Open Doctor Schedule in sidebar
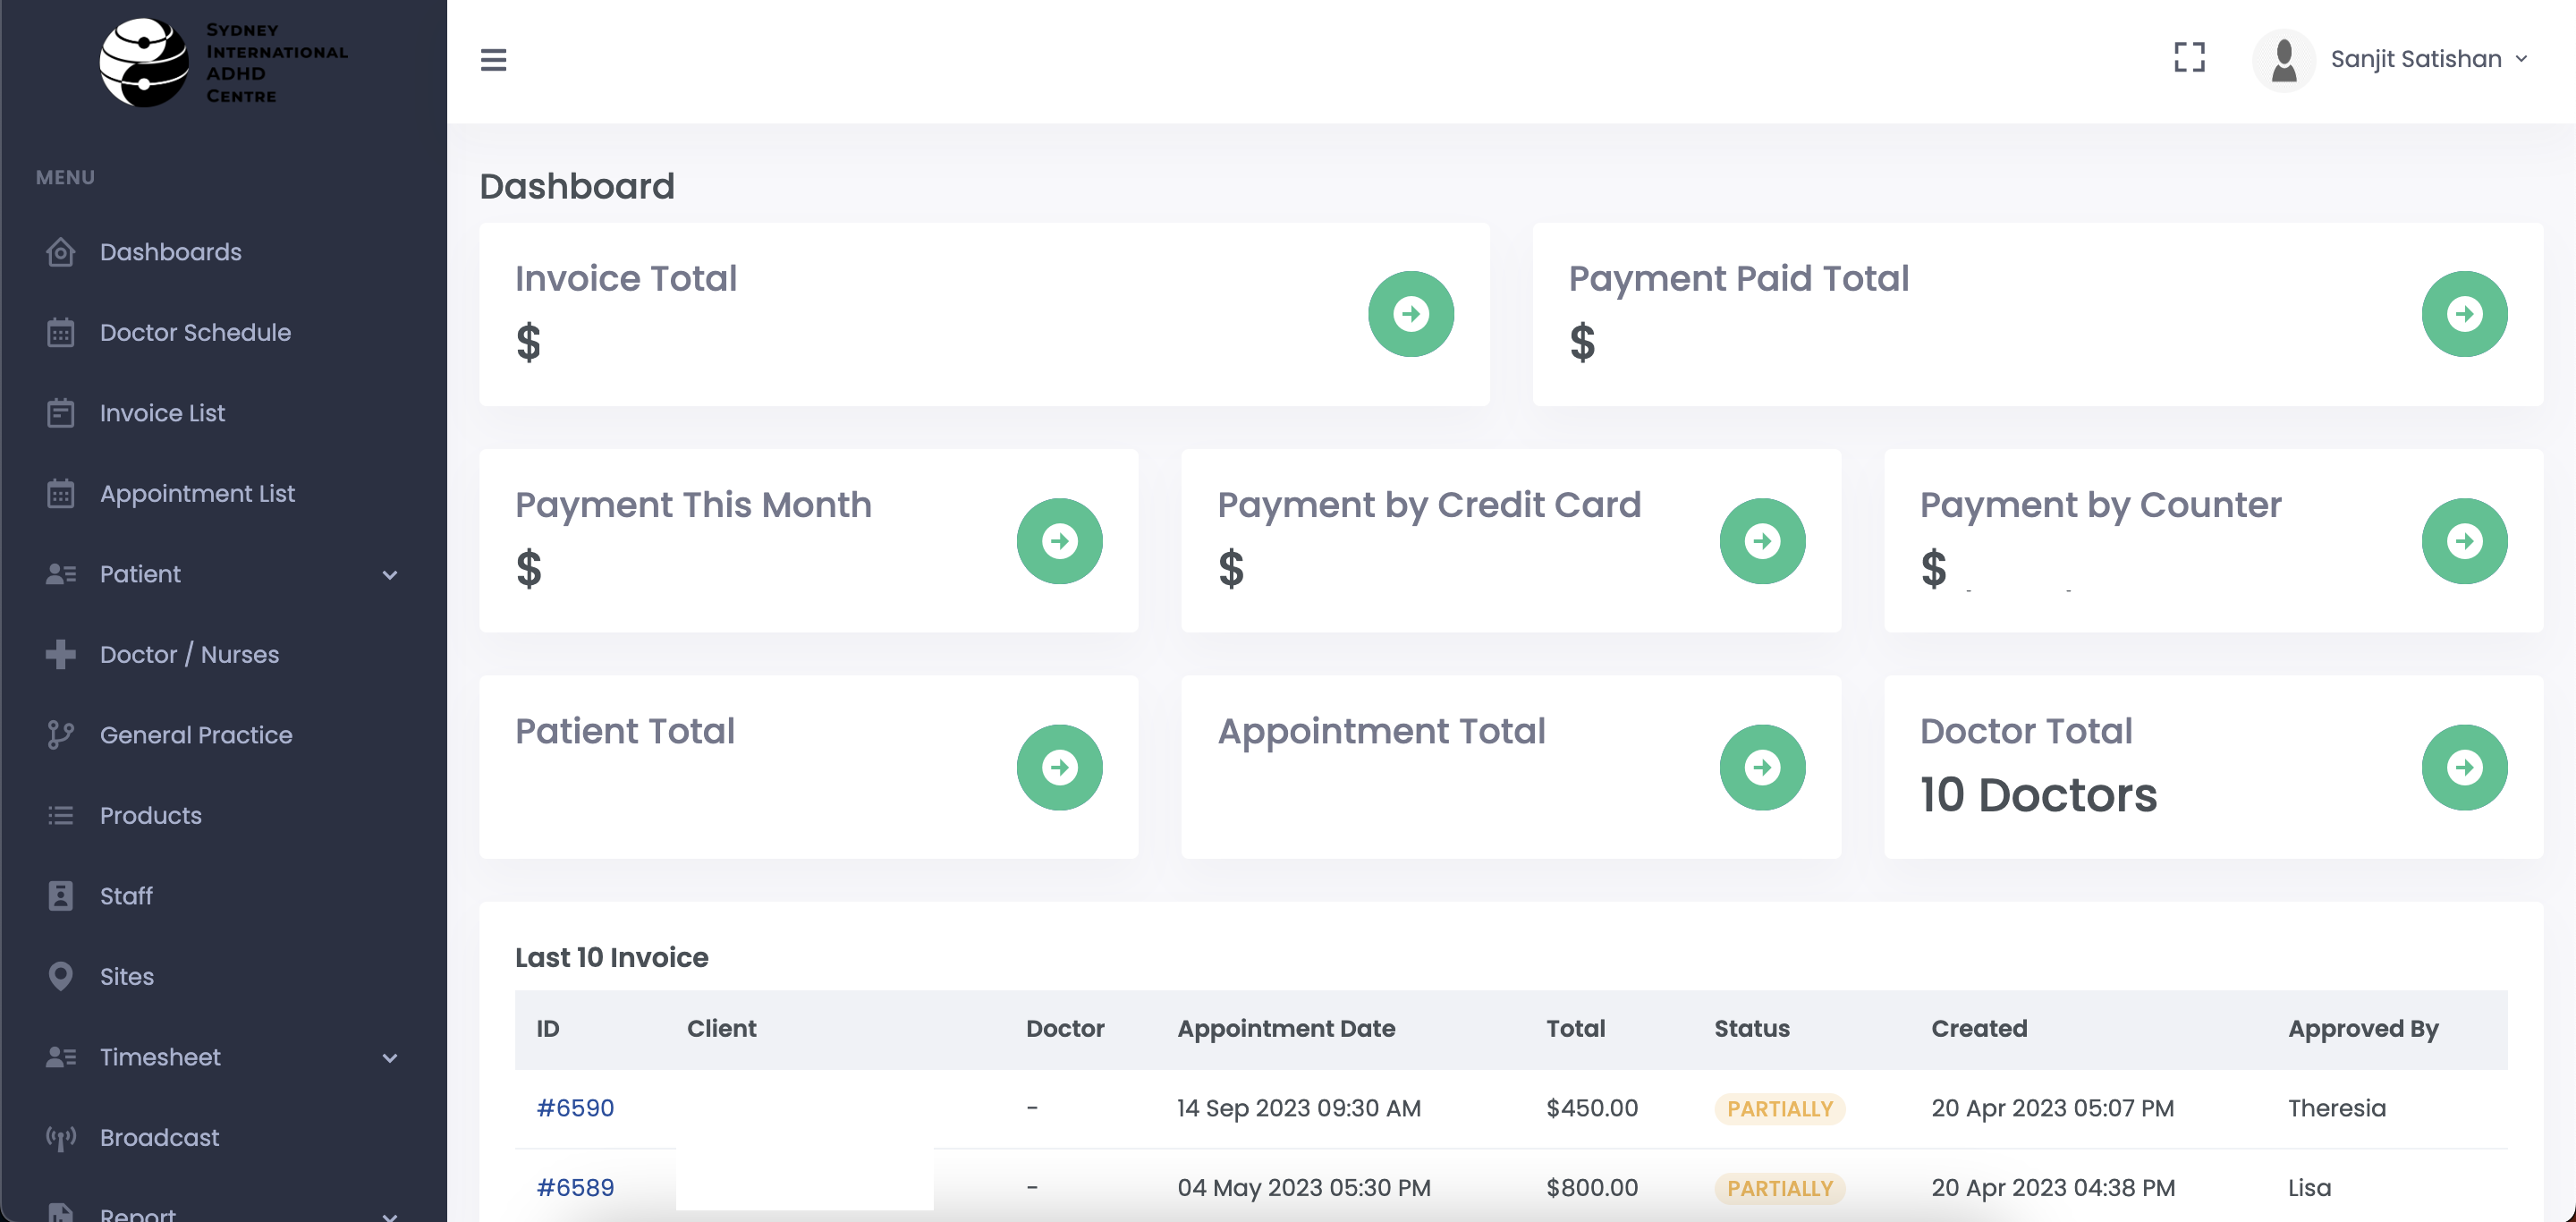The height and width of the screenshot is (1222, 2576). click(x=195, y=332)
